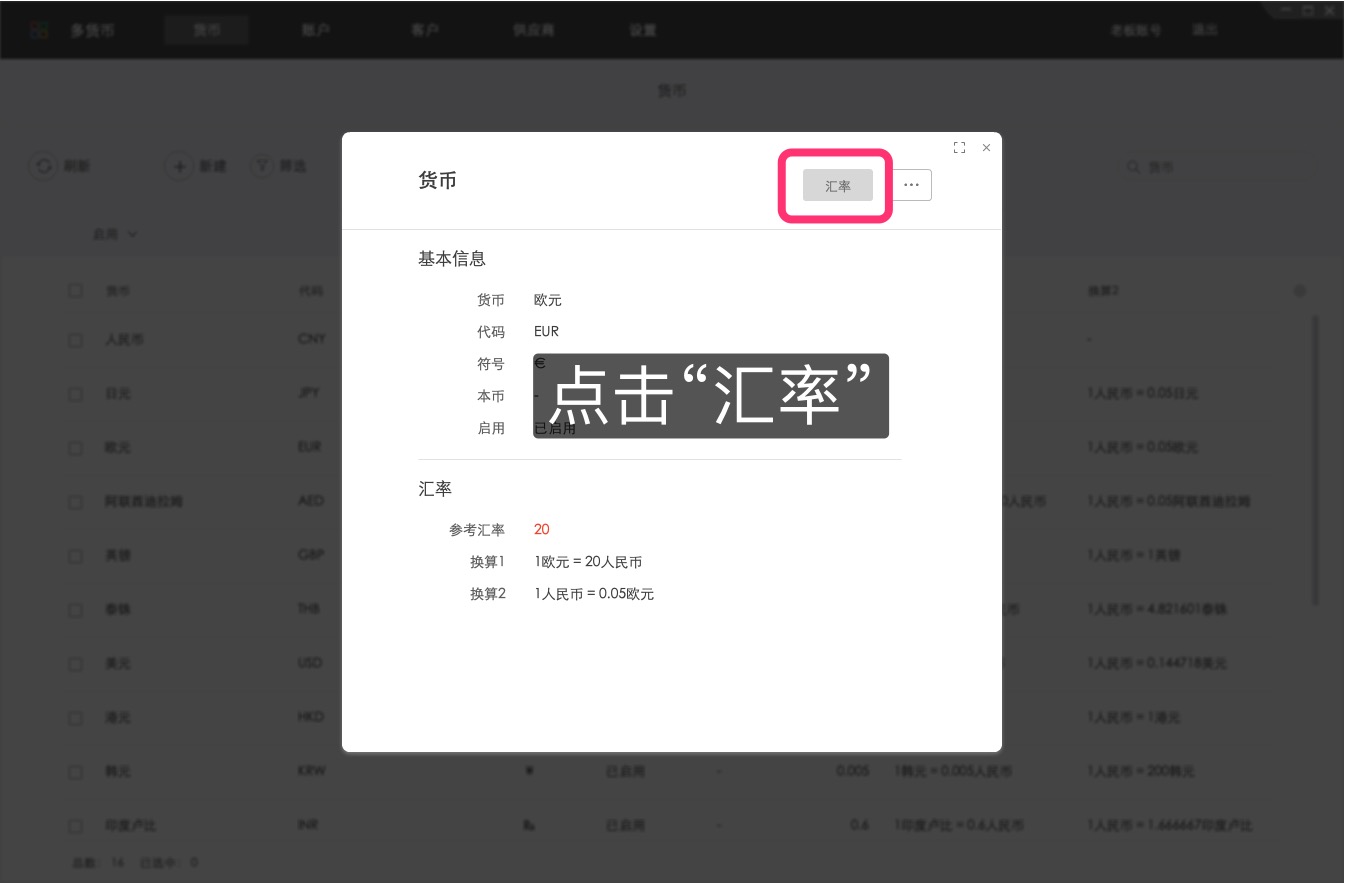Open the 设置 tab
1345x883 pixels.
pyautogui.click(x=643, y=30)
